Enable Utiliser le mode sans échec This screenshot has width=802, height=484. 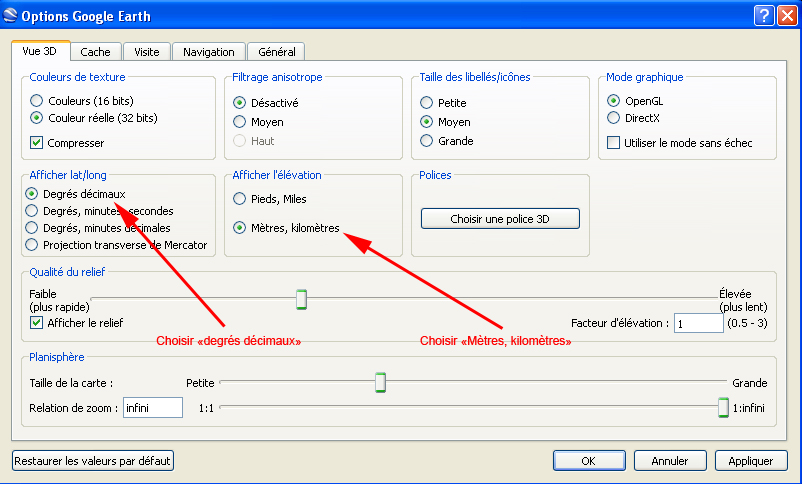tap(613, 142)
